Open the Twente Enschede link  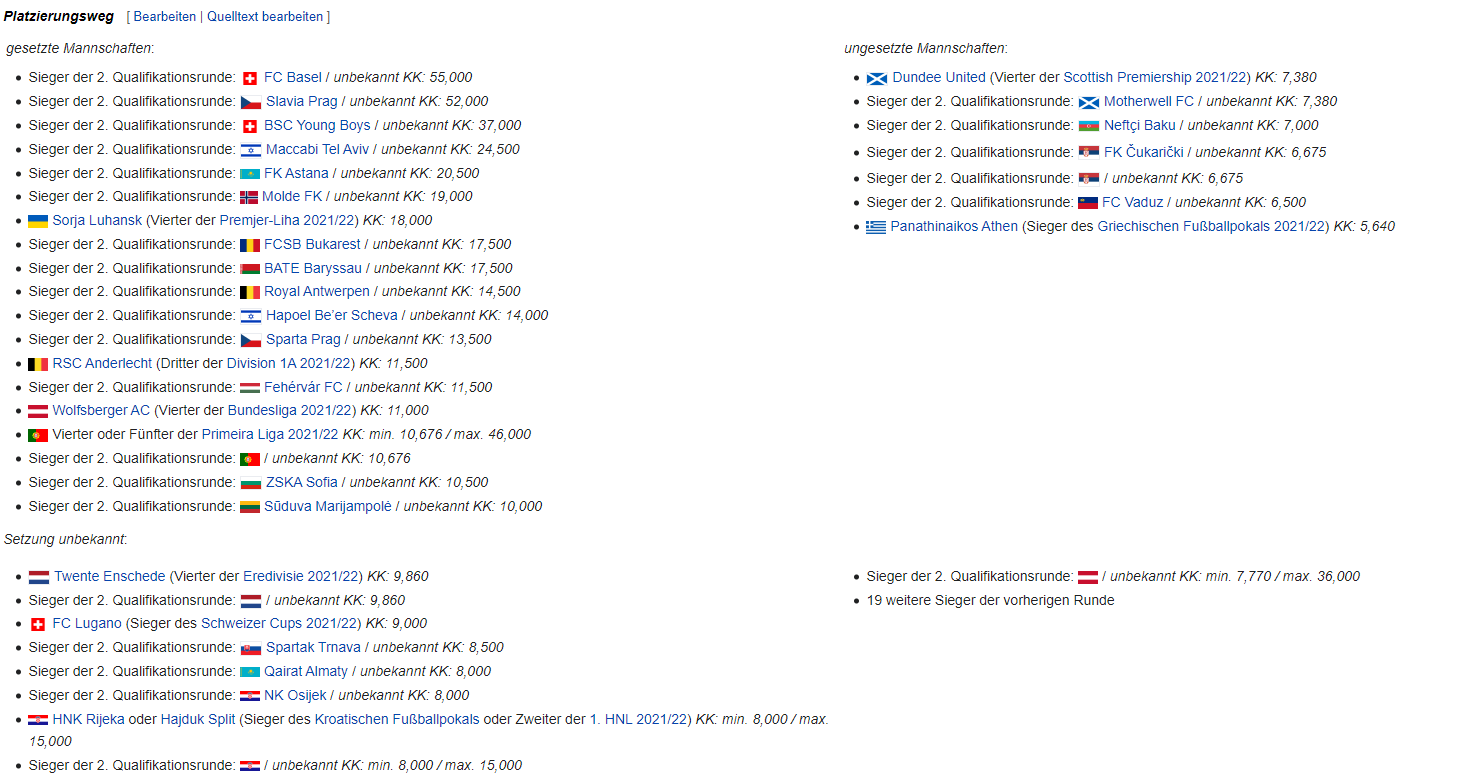pos(110,577)
